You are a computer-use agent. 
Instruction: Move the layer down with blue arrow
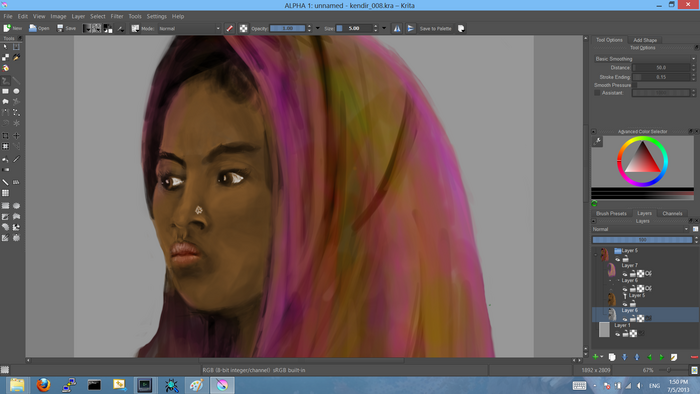pos(625,357)
